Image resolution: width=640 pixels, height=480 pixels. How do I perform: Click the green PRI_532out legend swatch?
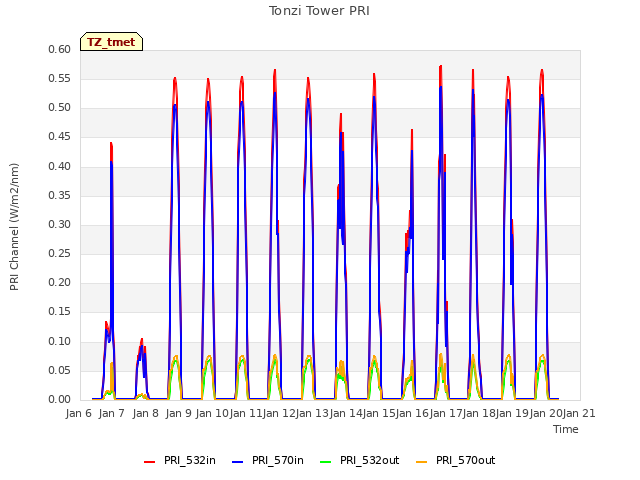tap(326, 462)
